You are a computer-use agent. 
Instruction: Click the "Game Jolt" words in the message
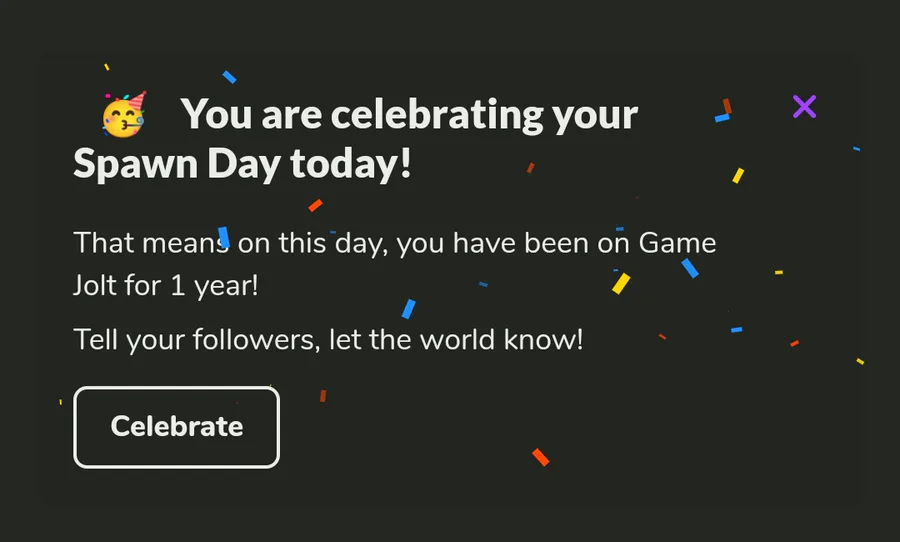coord(677,243)
